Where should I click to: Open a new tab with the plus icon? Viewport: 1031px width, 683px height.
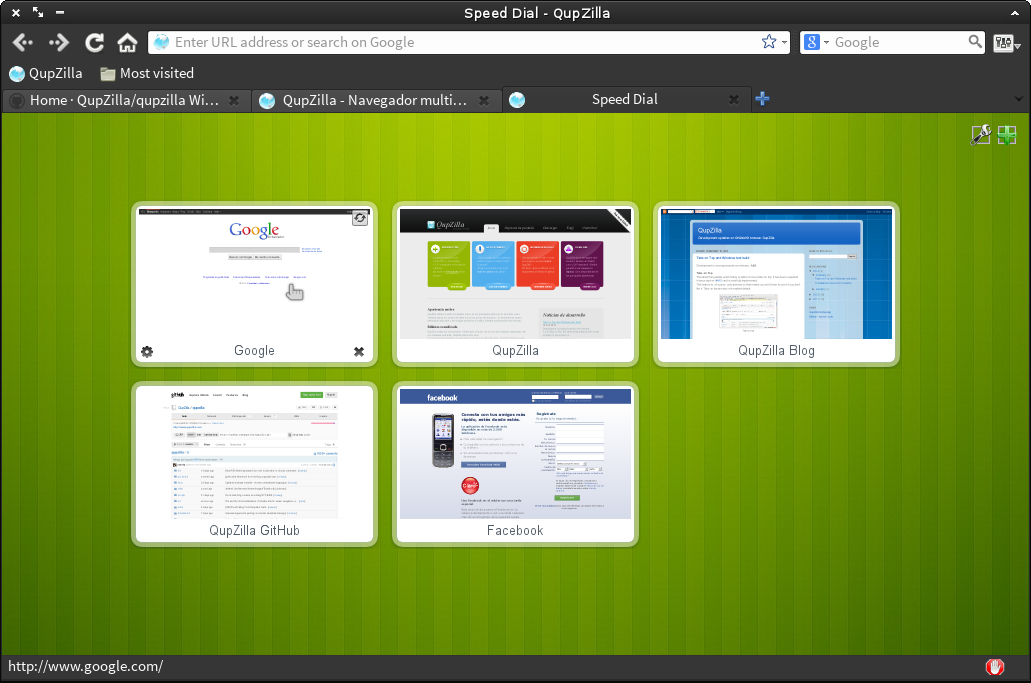coord(762,99)
